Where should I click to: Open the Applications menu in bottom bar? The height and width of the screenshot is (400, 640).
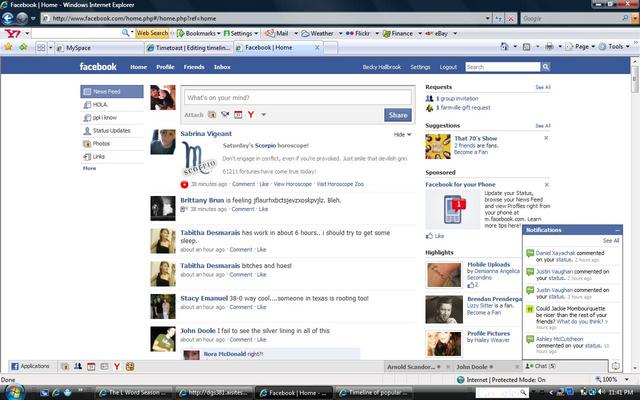pos(31,366)
